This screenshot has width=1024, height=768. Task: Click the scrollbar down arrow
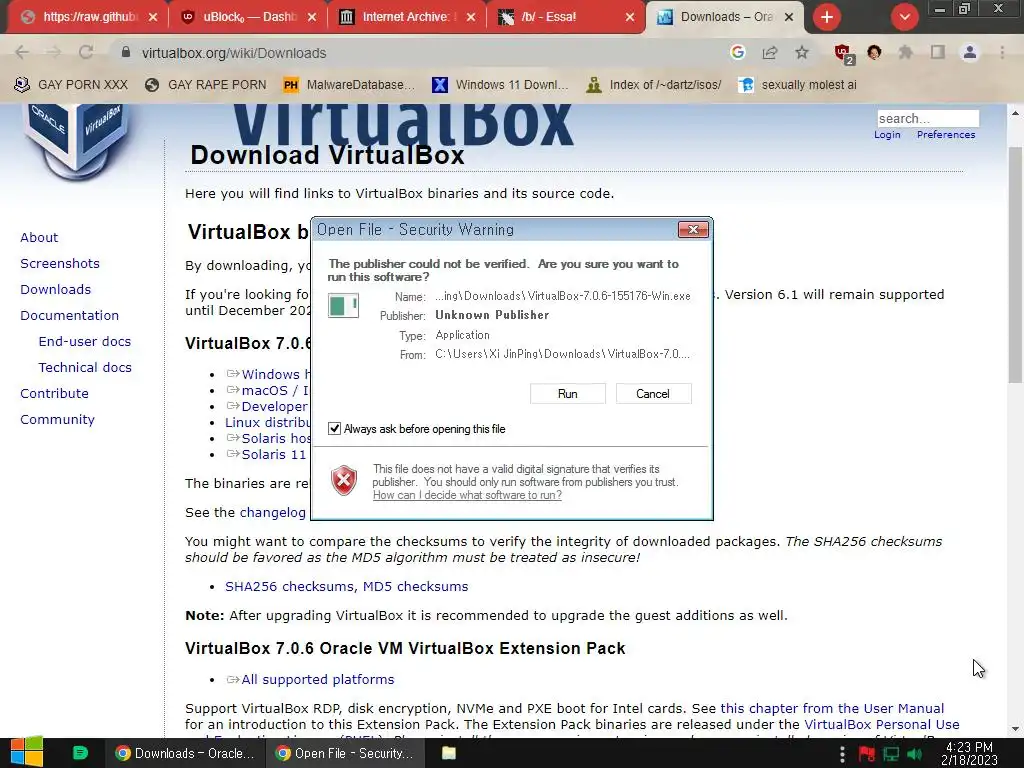(1016, 729)
